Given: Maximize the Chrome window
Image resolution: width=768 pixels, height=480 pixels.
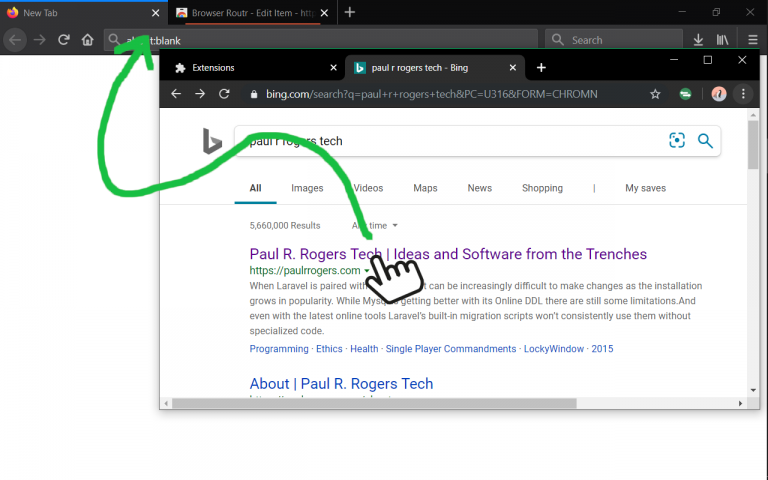Looking at the screenshot, I should coord(708,60).
